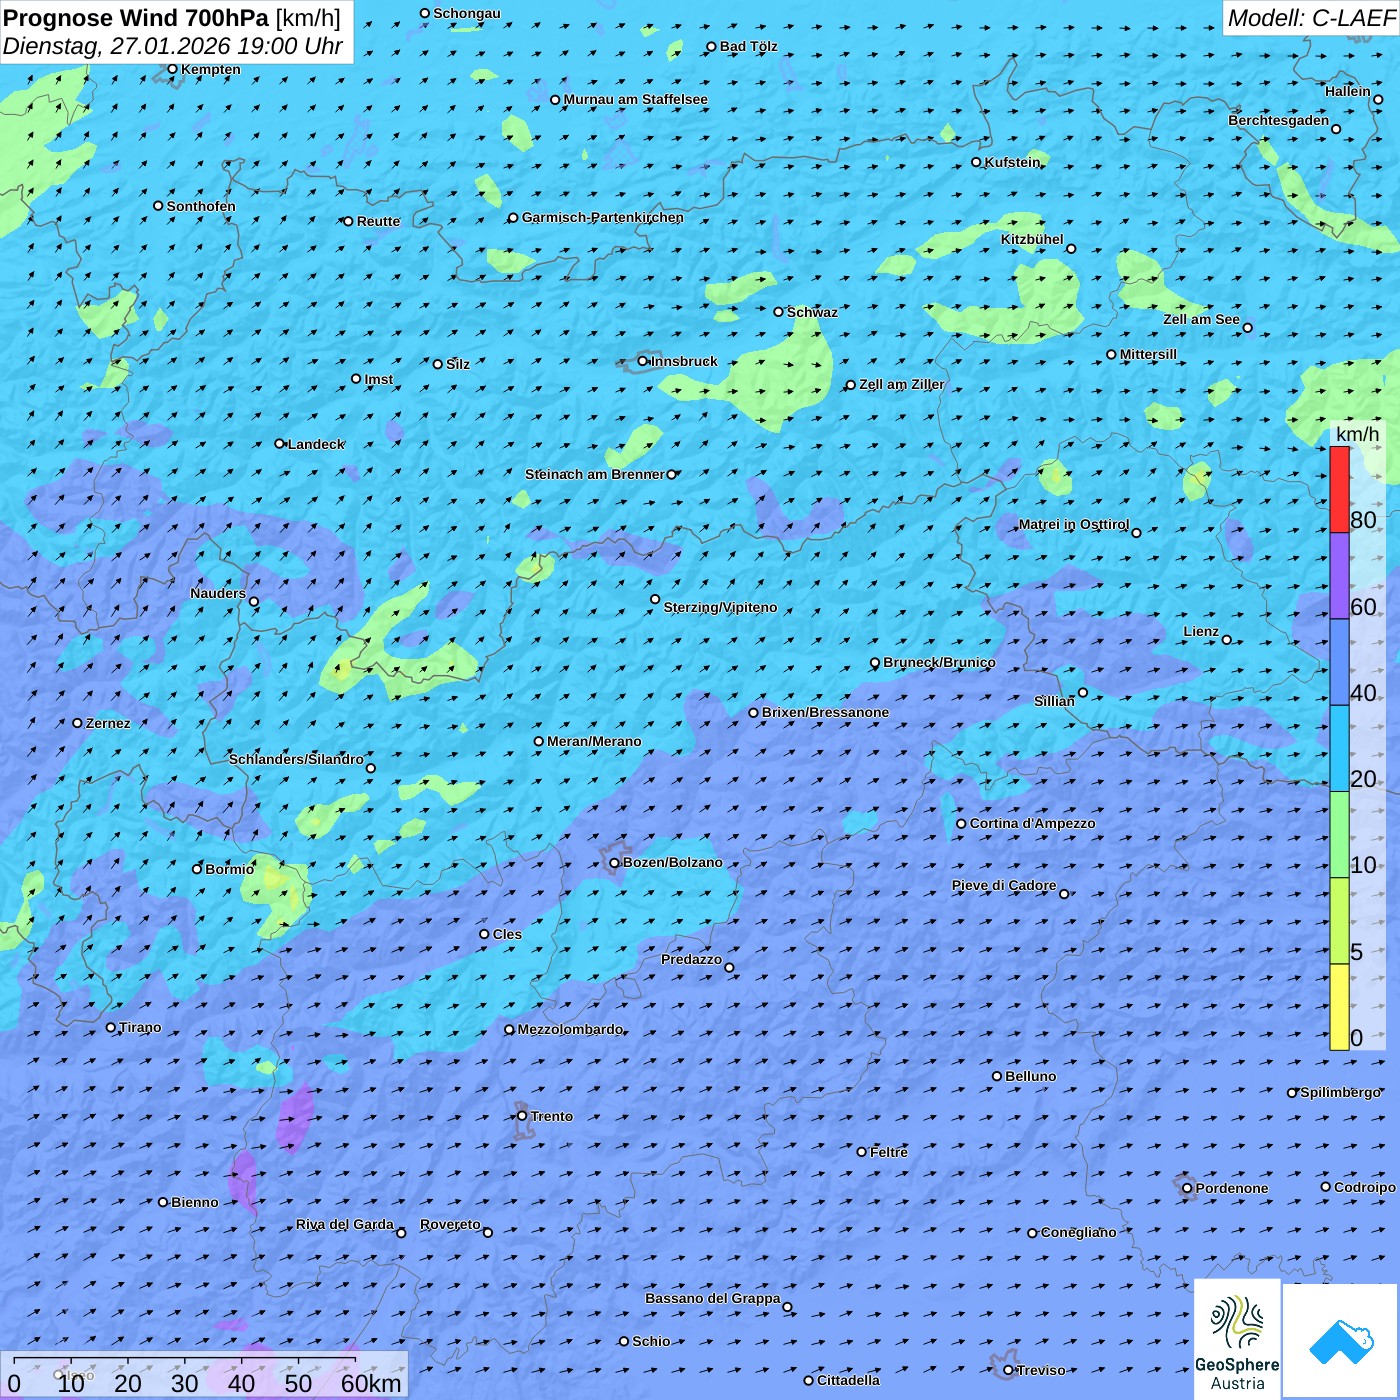Click the Innsbruck city marker
Viewport: 1400px width, 1400px height.
coord(643,361)
